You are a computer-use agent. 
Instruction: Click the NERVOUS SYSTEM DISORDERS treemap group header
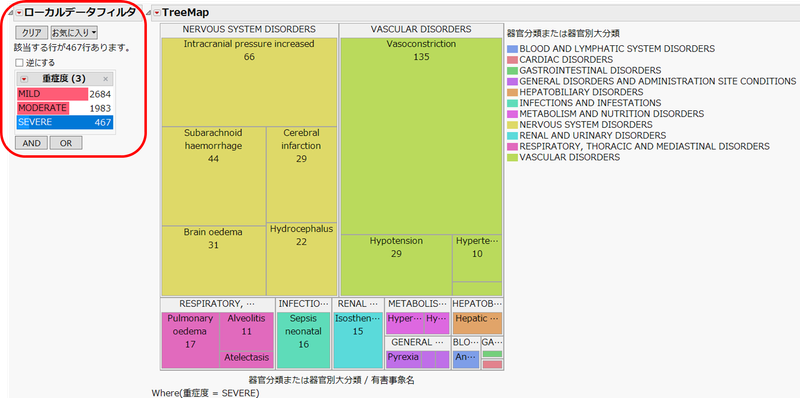click(249, 30)
